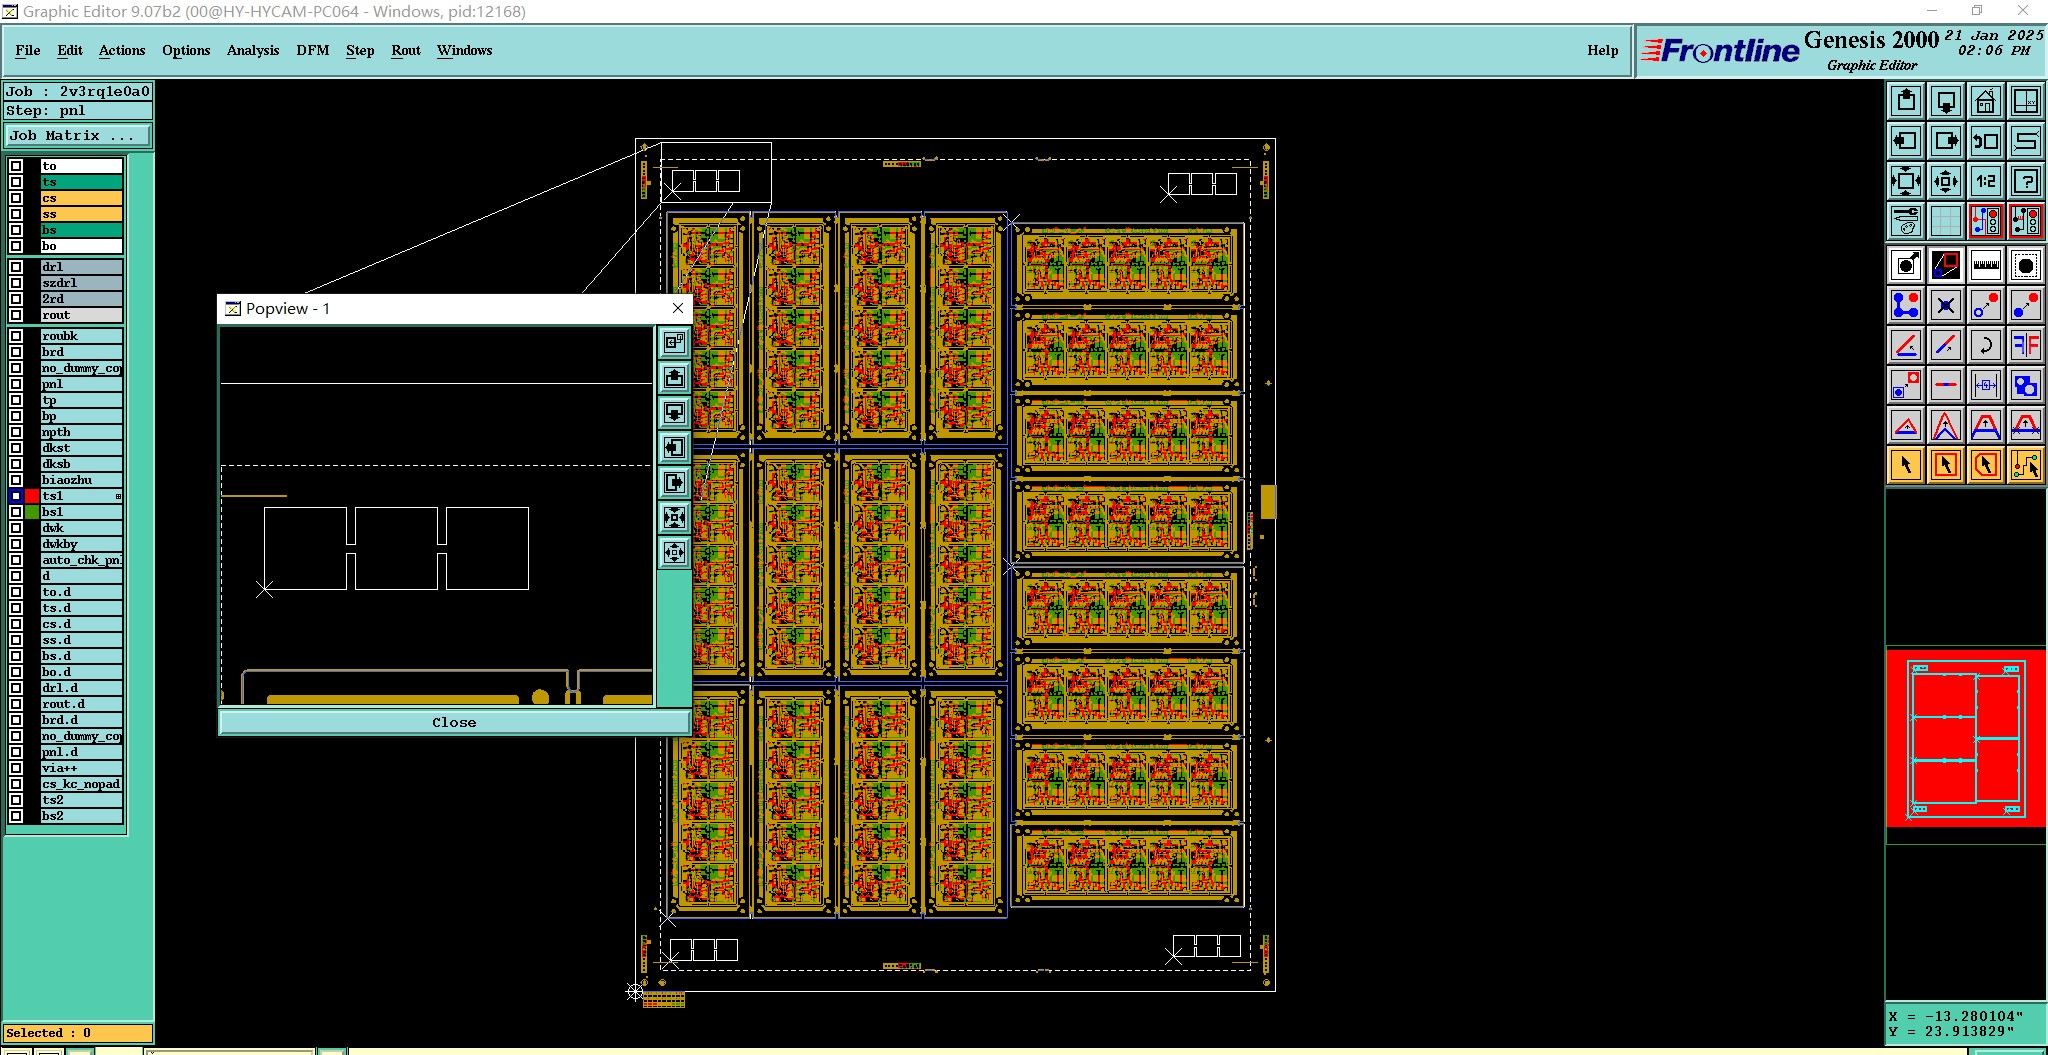Open the wrench and palette settings icon
The width and height of the screenshot is (2048, 1055).
coord(1906,221)
